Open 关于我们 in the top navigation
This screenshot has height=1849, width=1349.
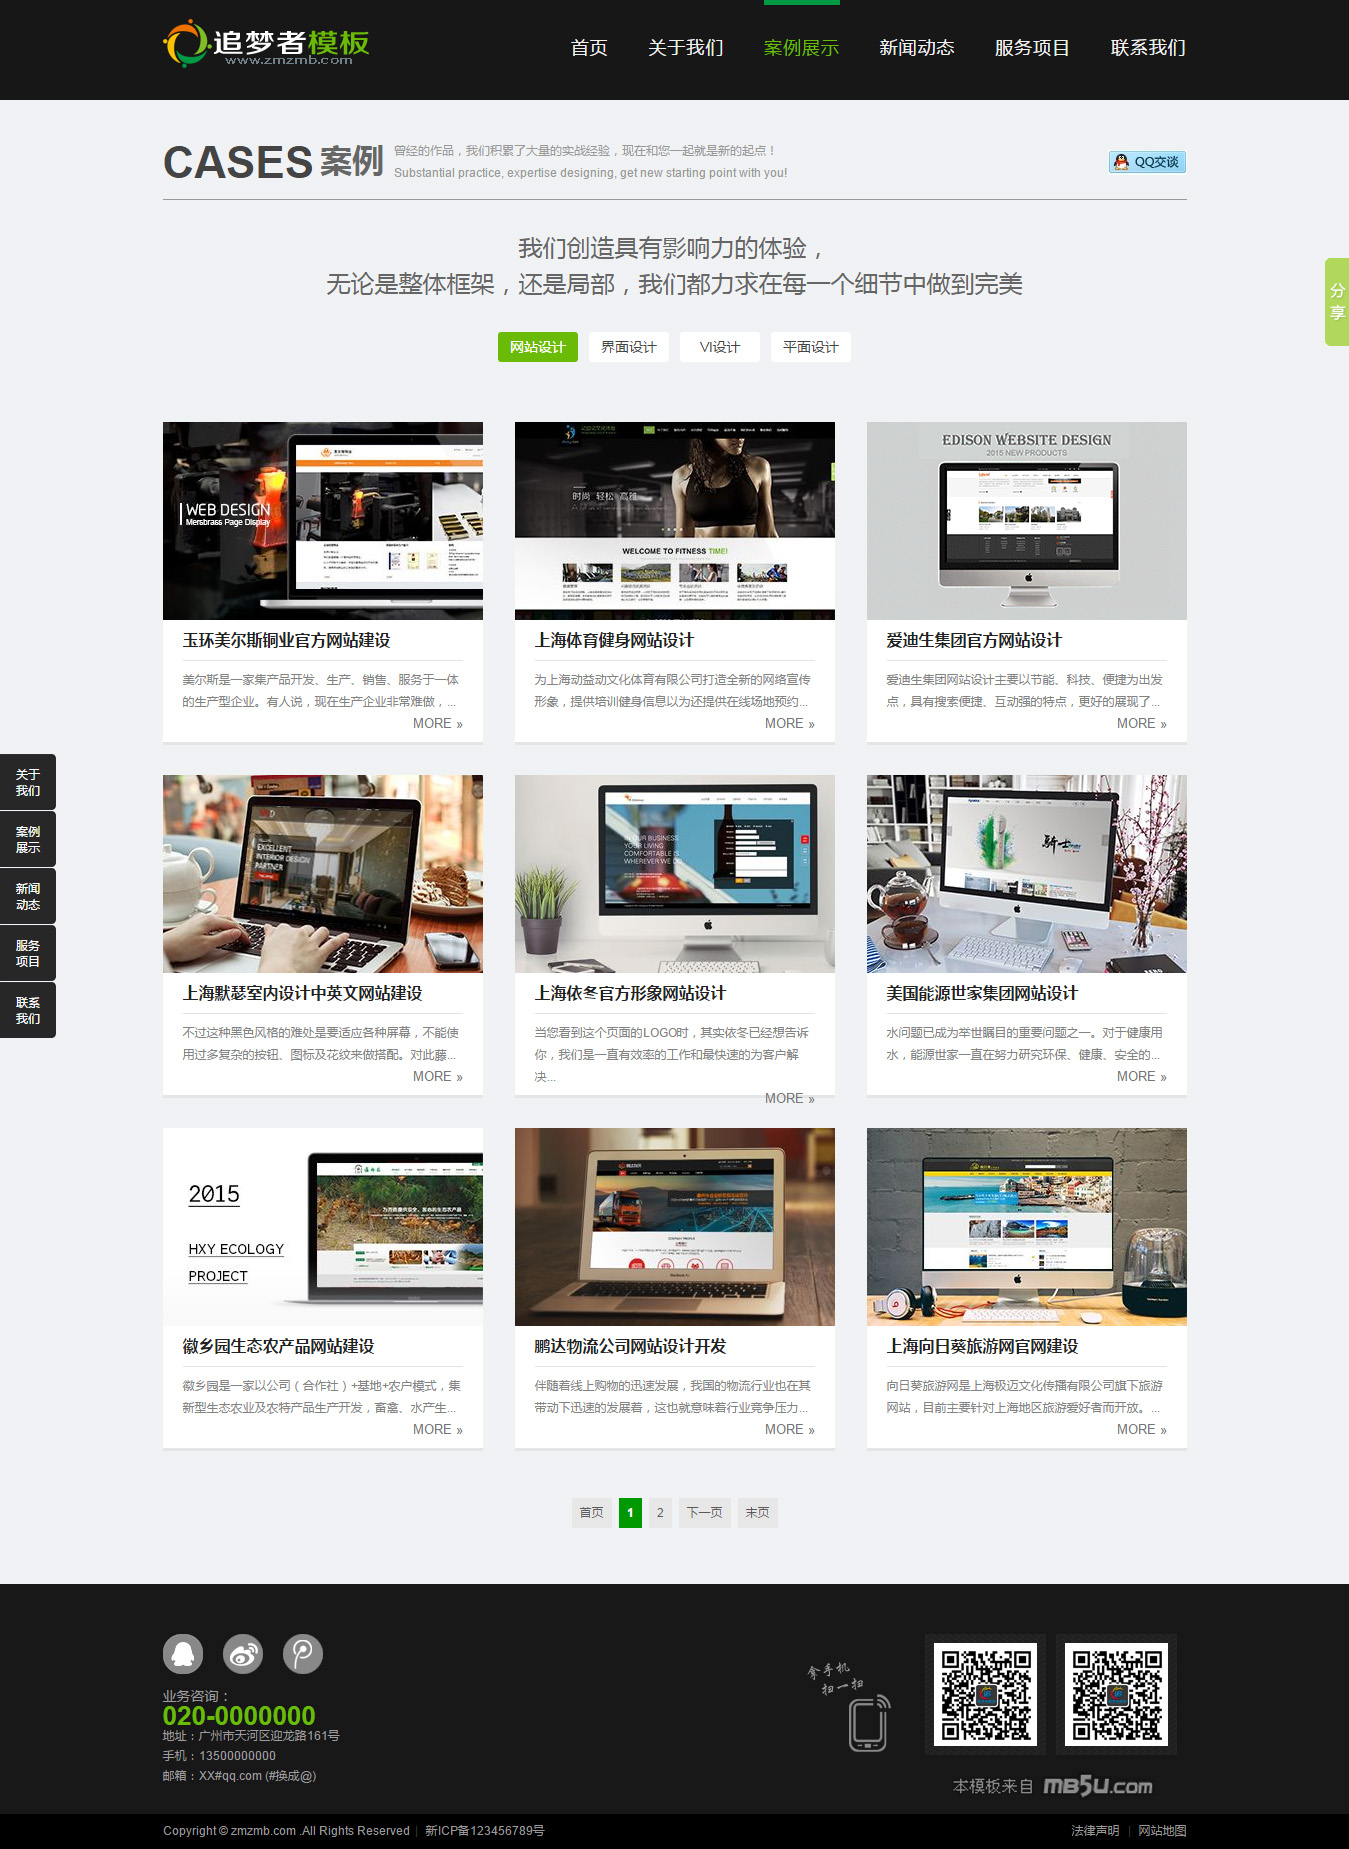685,48
